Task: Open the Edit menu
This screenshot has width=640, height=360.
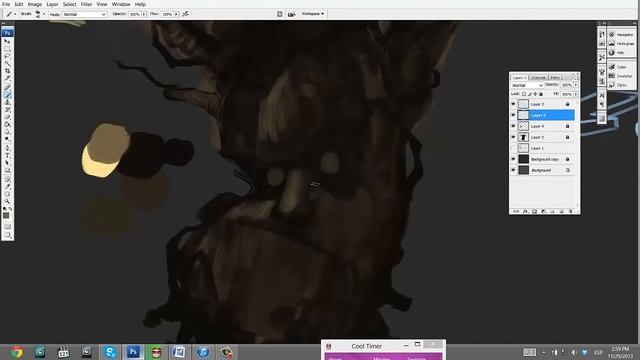Action: 19,4
